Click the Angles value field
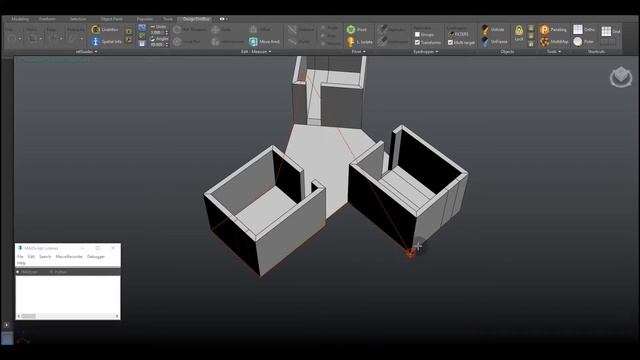 click(x=157, y=44)
